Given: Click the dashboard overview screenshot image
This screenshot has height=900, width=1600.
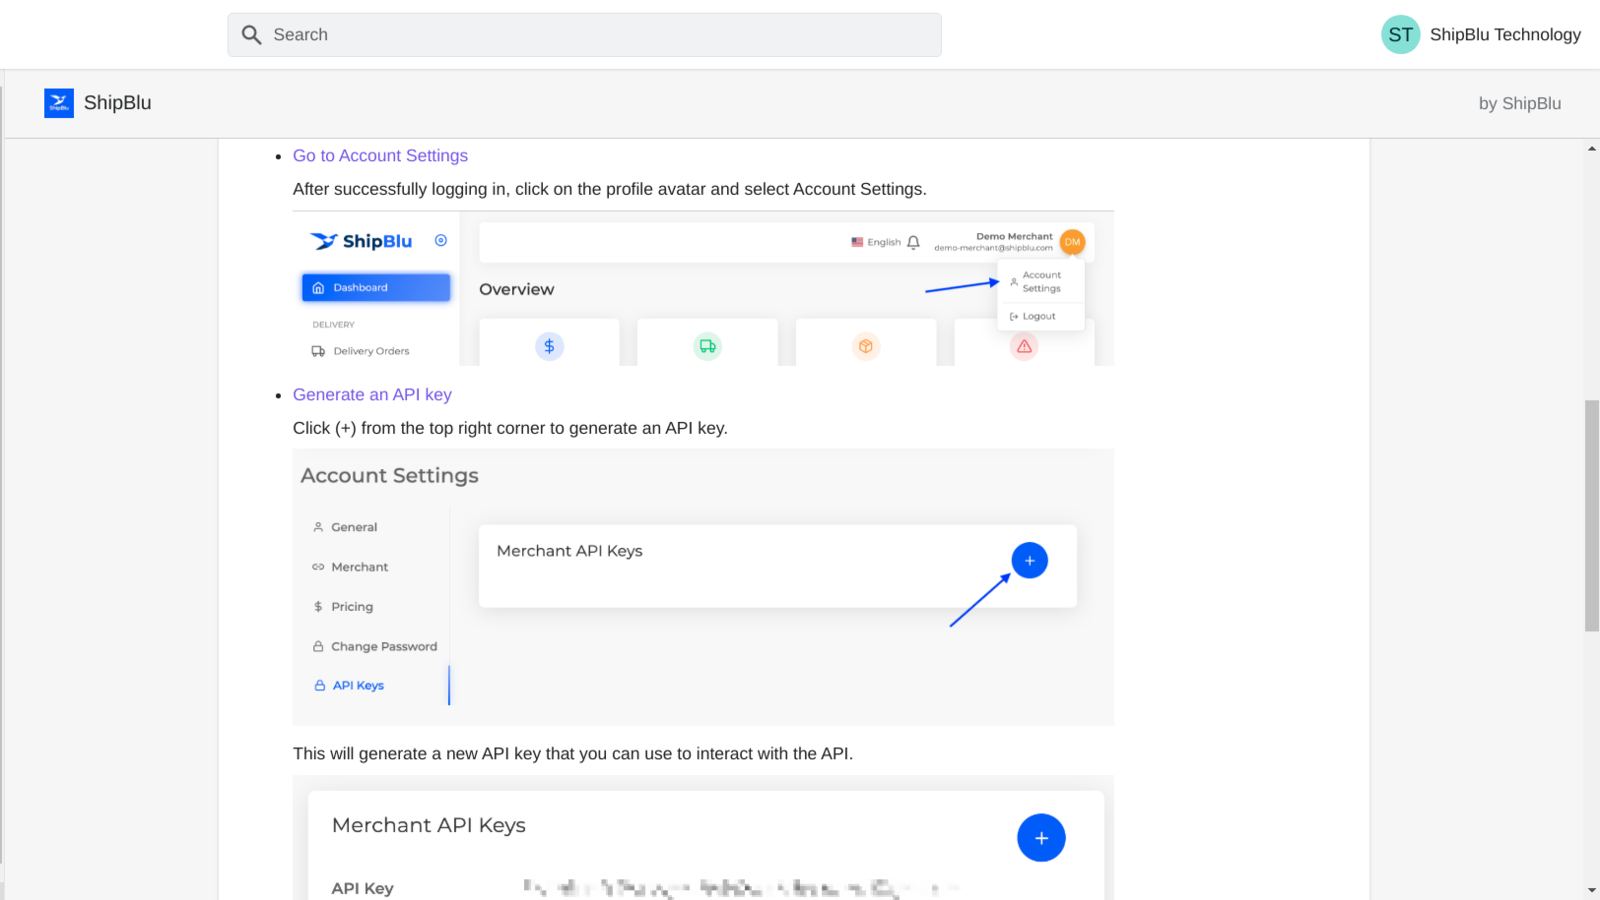Looking at the screenshot, I should pyautogui.click(x=703, y=288).
